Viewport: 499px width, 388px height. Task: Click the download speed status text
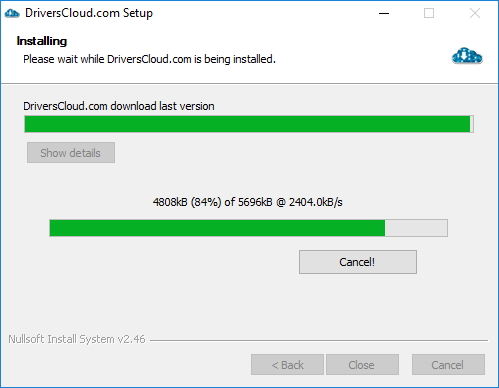pos(248,202)
